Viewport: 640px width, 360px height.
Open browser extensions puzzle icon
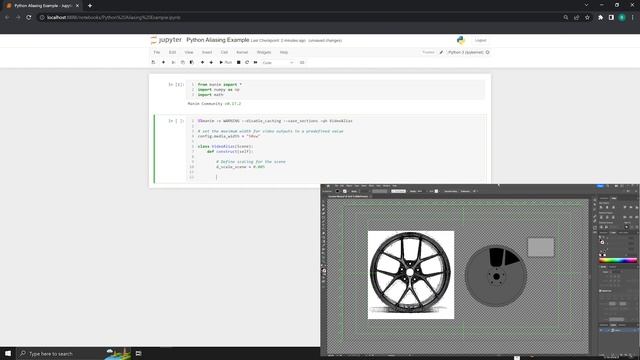pos(600,18)
